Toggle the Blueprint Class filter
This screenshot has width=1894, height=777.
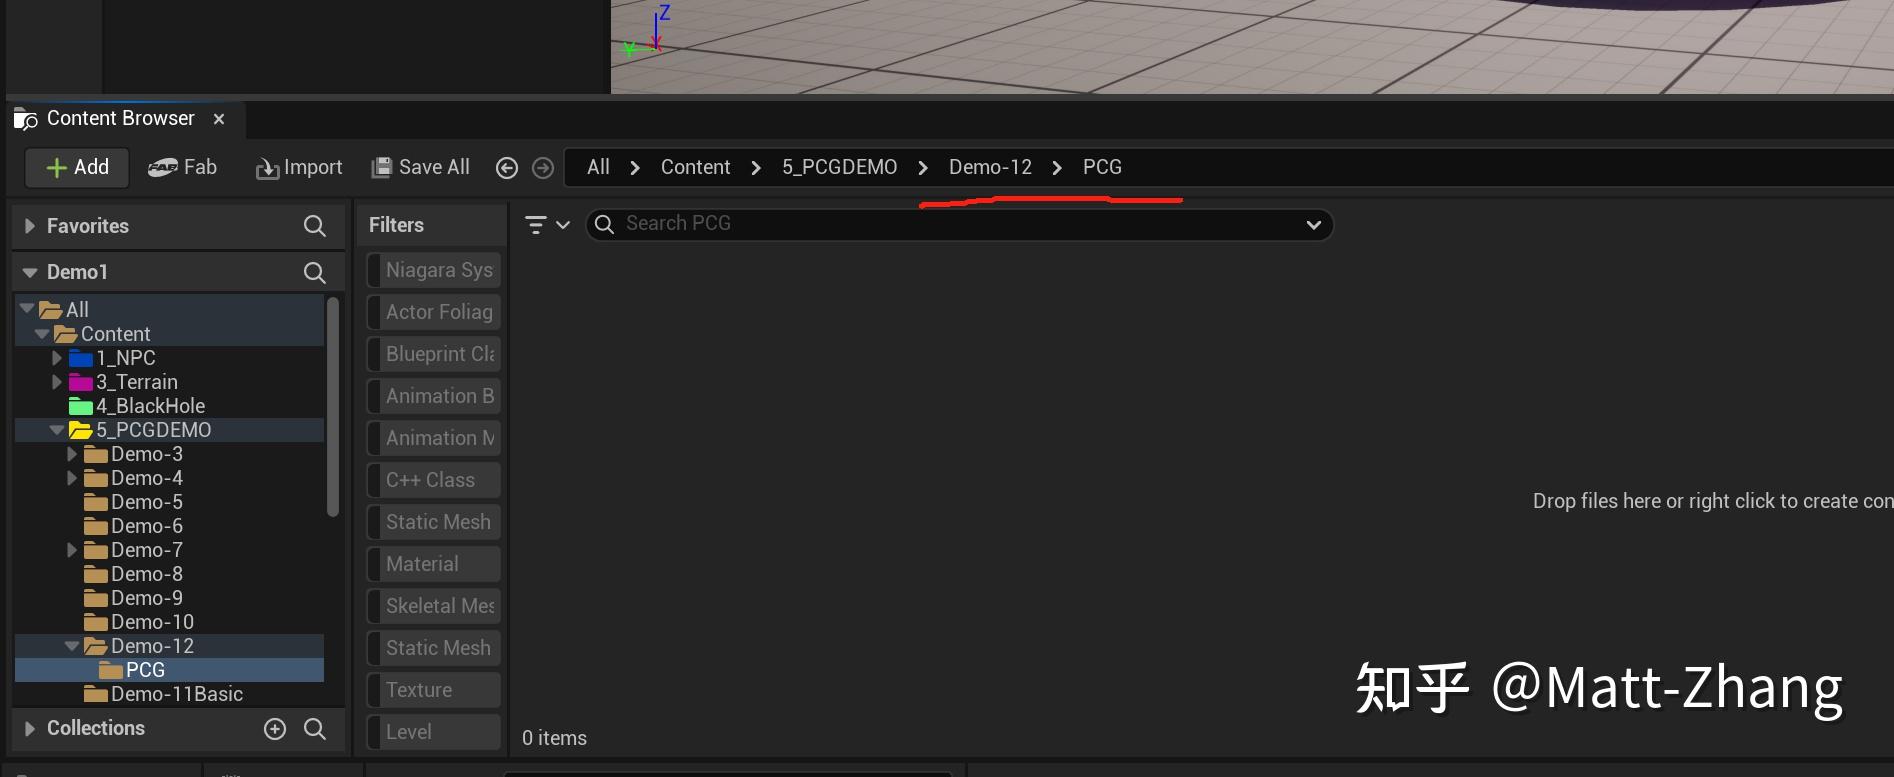[x=434, y=354]
